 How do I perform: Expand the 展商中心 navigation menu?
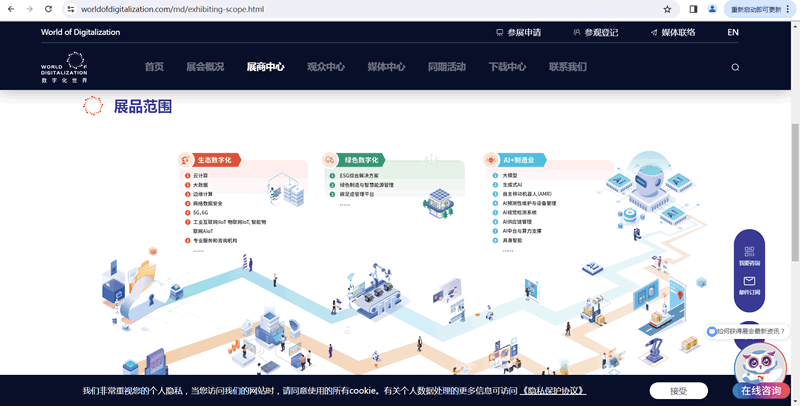click(x=265, y=67)
